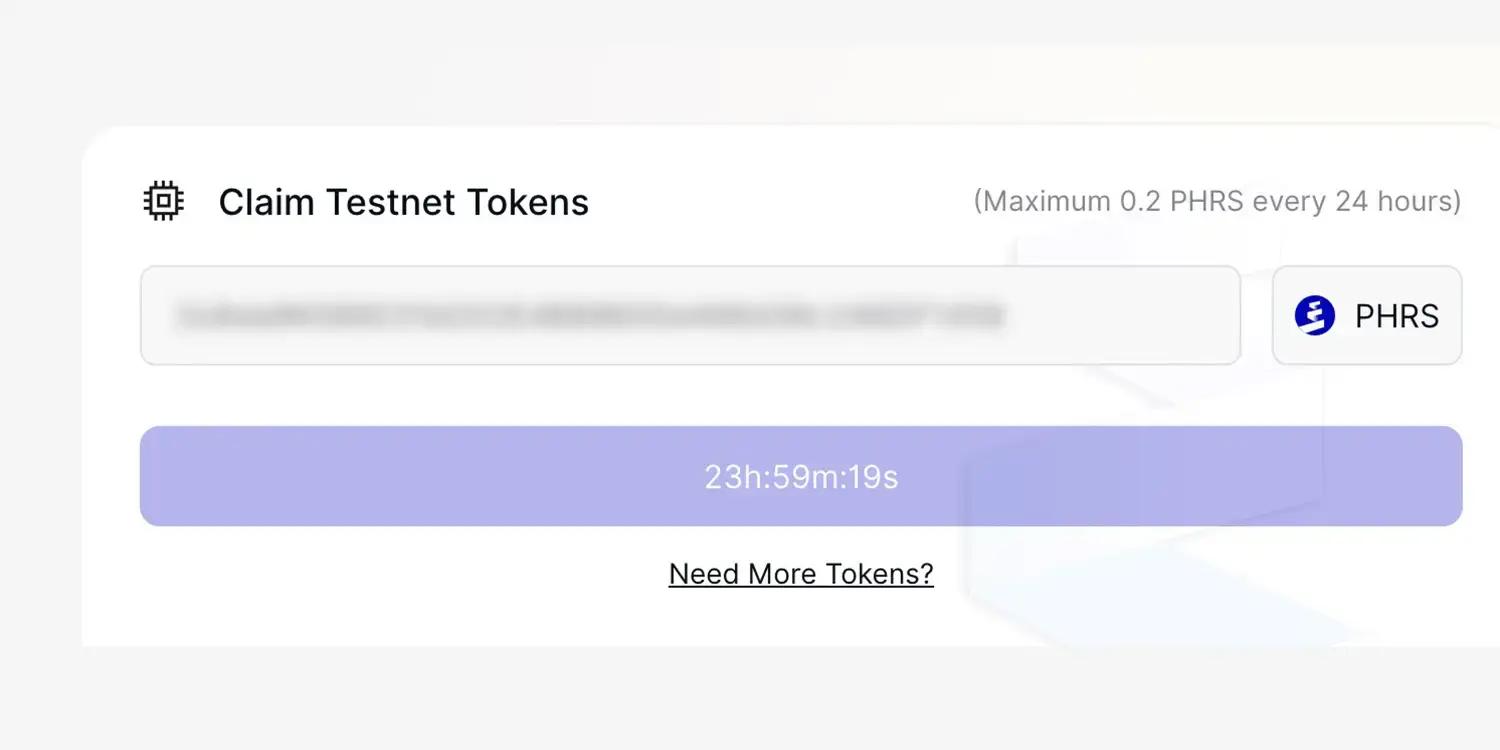
Task: Click the blue PHRS token logo
Action: pyautogui.click(x=1314, y=316)
